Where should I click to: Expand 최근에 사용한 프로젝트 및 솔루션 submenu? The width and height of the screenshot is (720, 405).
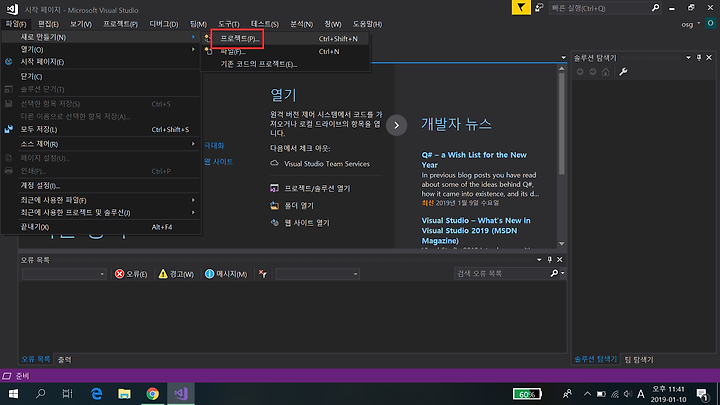(x=101, y=212)
